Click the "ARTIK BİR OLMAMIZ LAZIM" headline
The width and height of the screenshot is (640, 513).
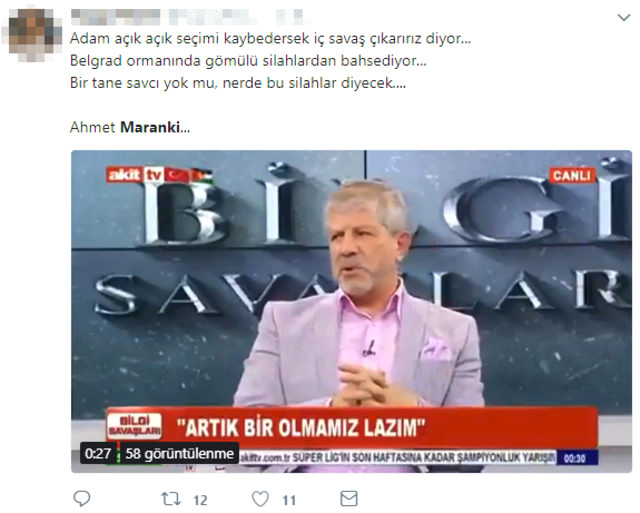coord(301,428)
